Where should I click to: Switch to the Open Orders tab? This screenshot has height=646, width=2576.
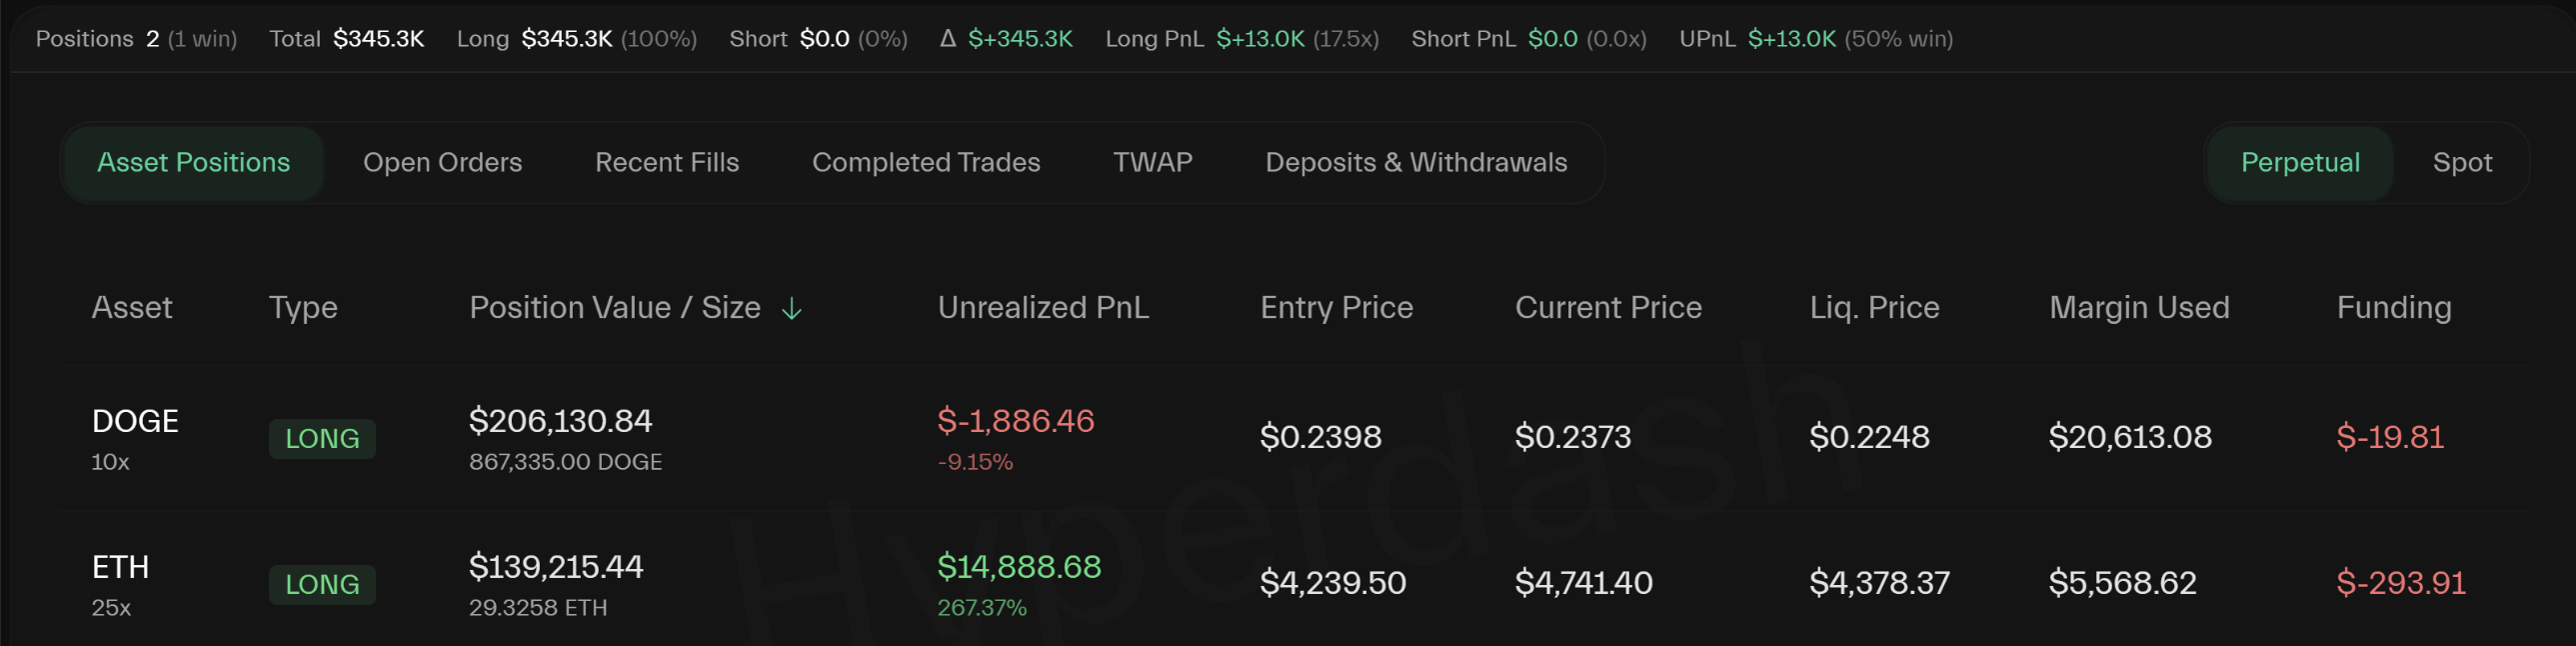coord(442,162)
